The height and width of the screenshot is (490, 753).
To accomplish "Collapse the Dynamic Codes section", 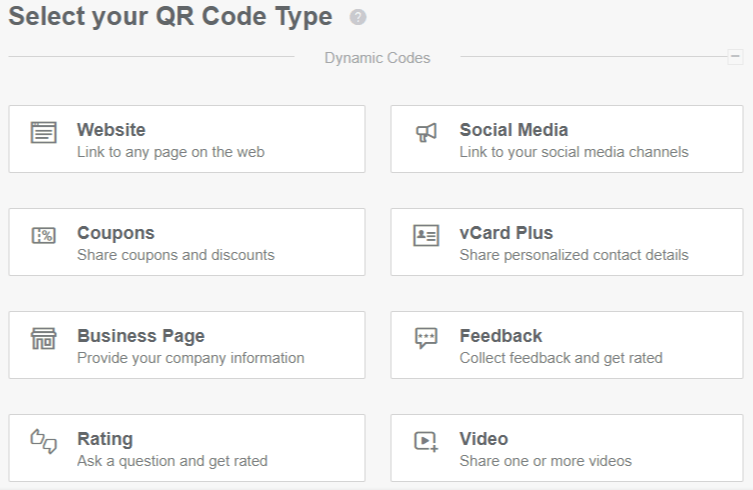I will point(735,57).
